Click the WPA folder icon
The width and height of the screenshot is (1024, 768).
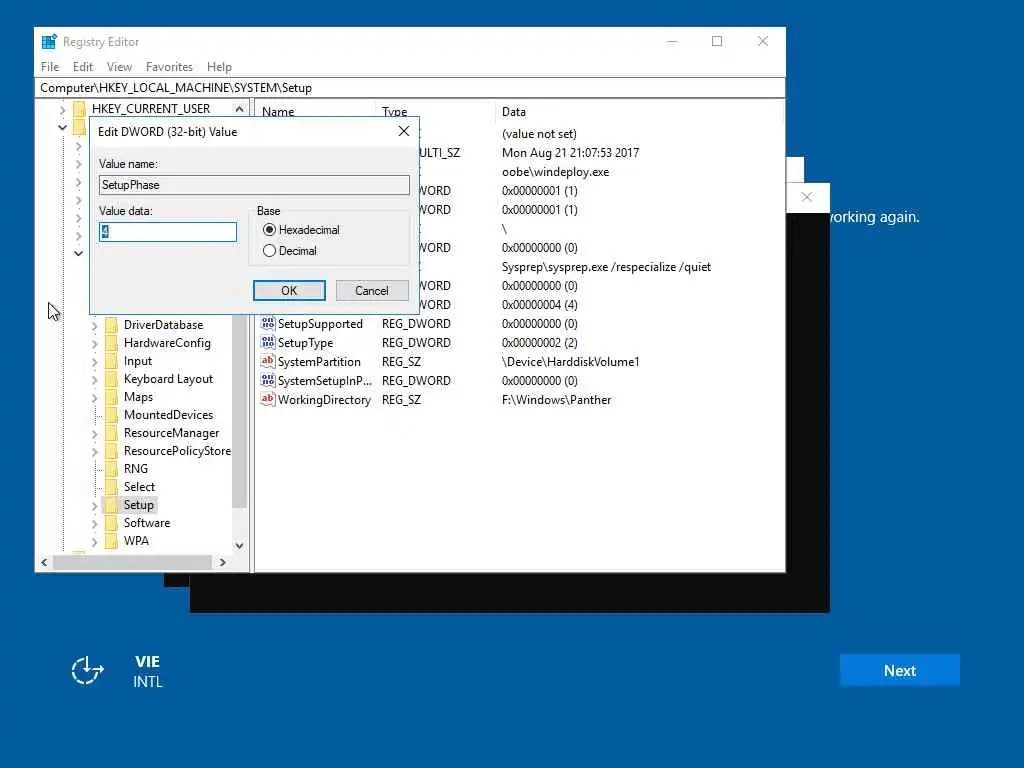click(112, 541)
